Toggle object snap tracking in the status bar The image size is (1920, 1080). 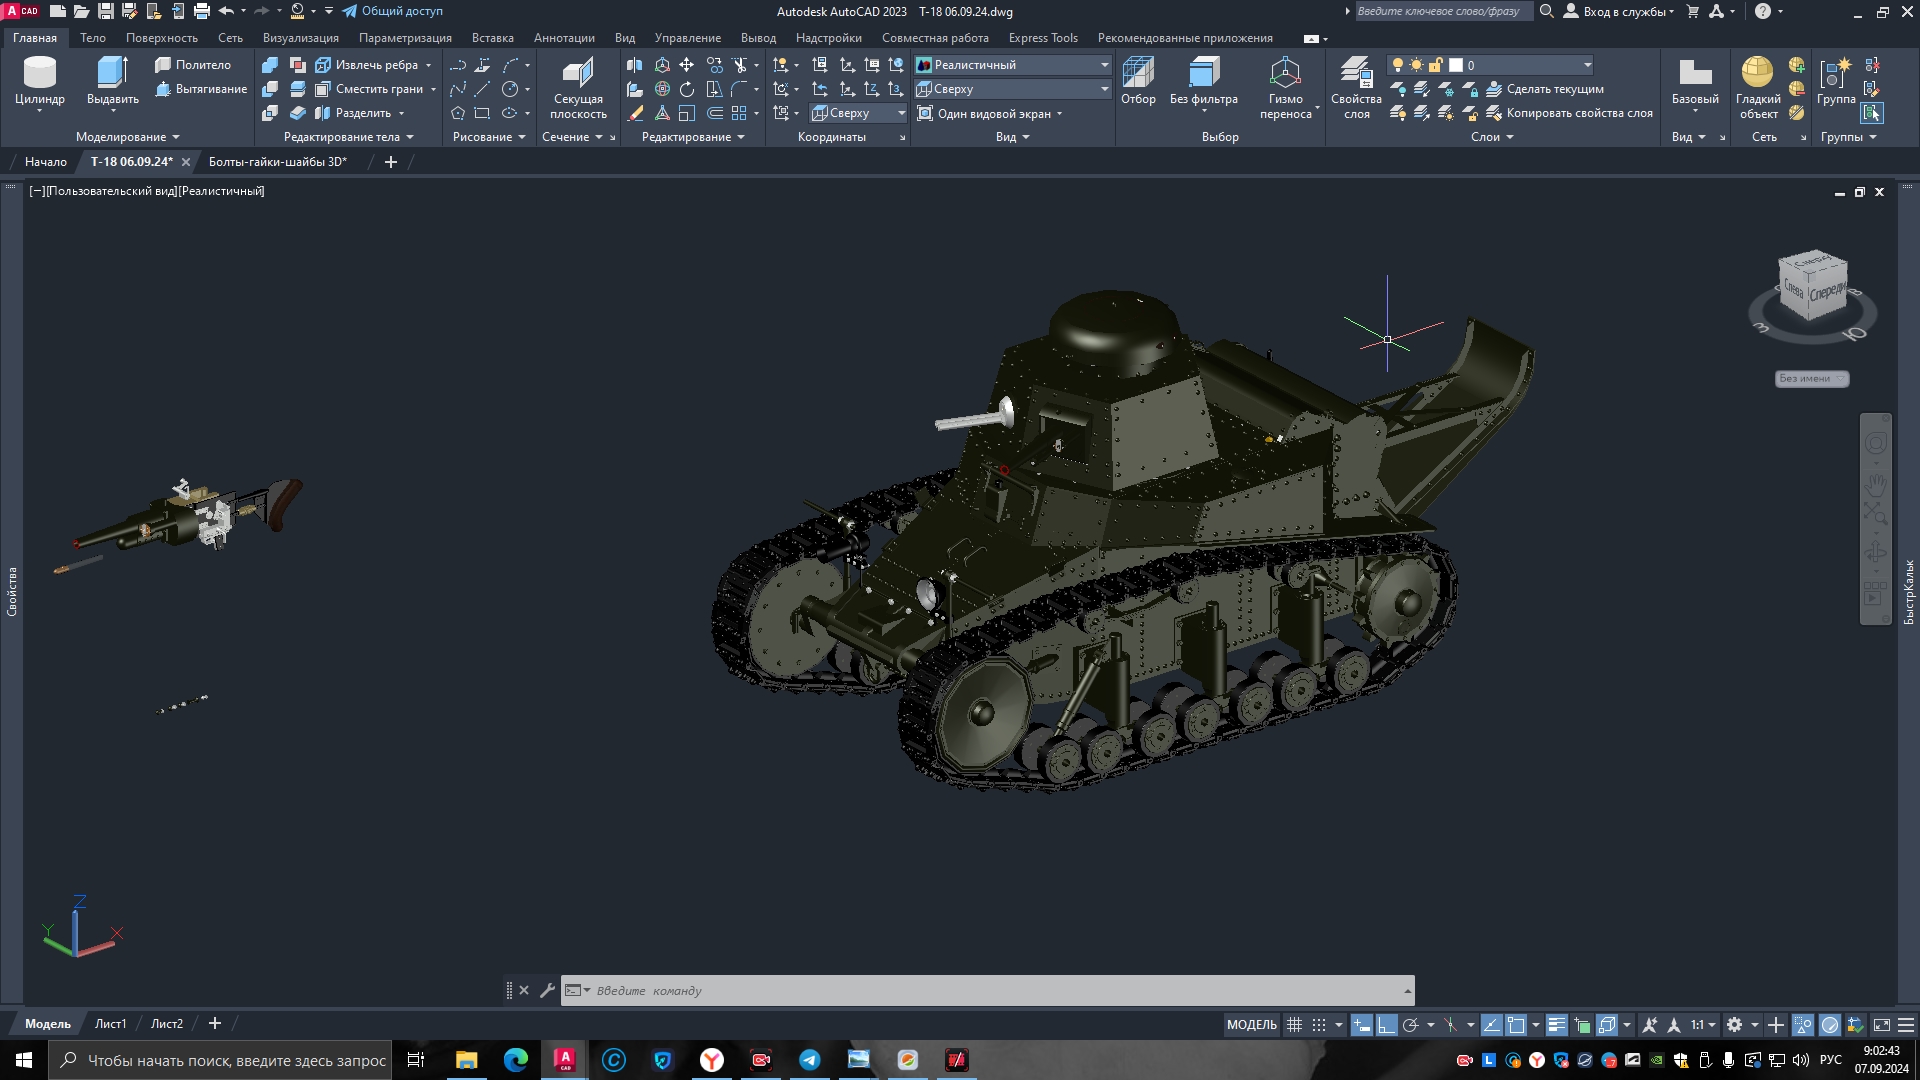pos(1491,1025)
